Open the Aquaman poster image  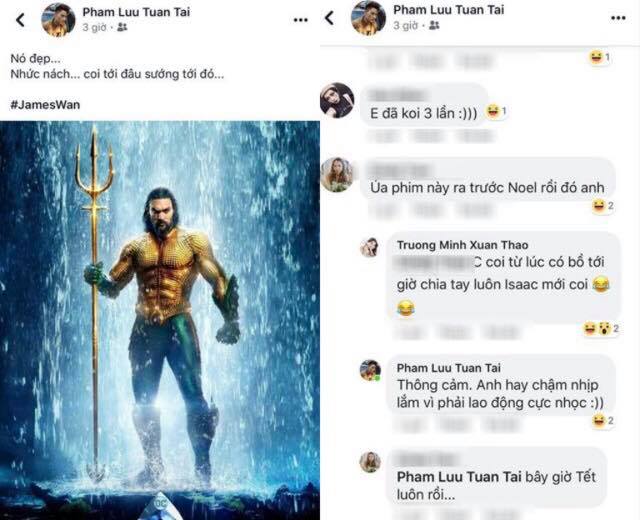click(x=160, y=320)
